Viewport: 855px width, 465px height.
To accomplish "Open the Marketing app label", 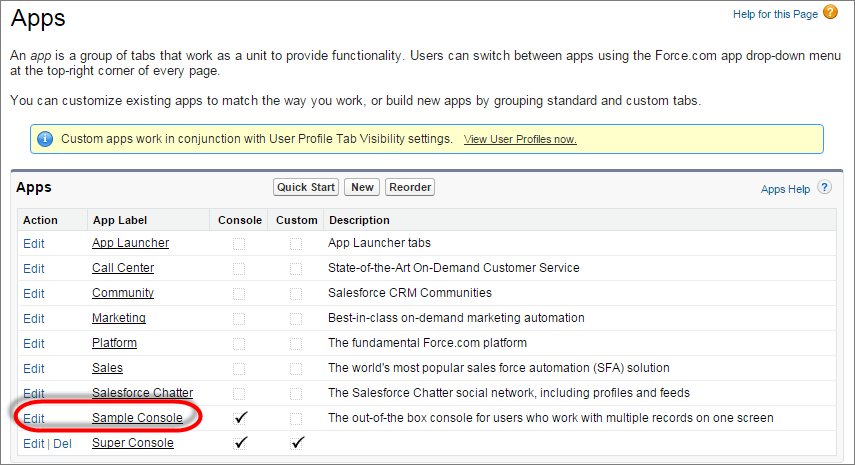I will coord(119,318).
